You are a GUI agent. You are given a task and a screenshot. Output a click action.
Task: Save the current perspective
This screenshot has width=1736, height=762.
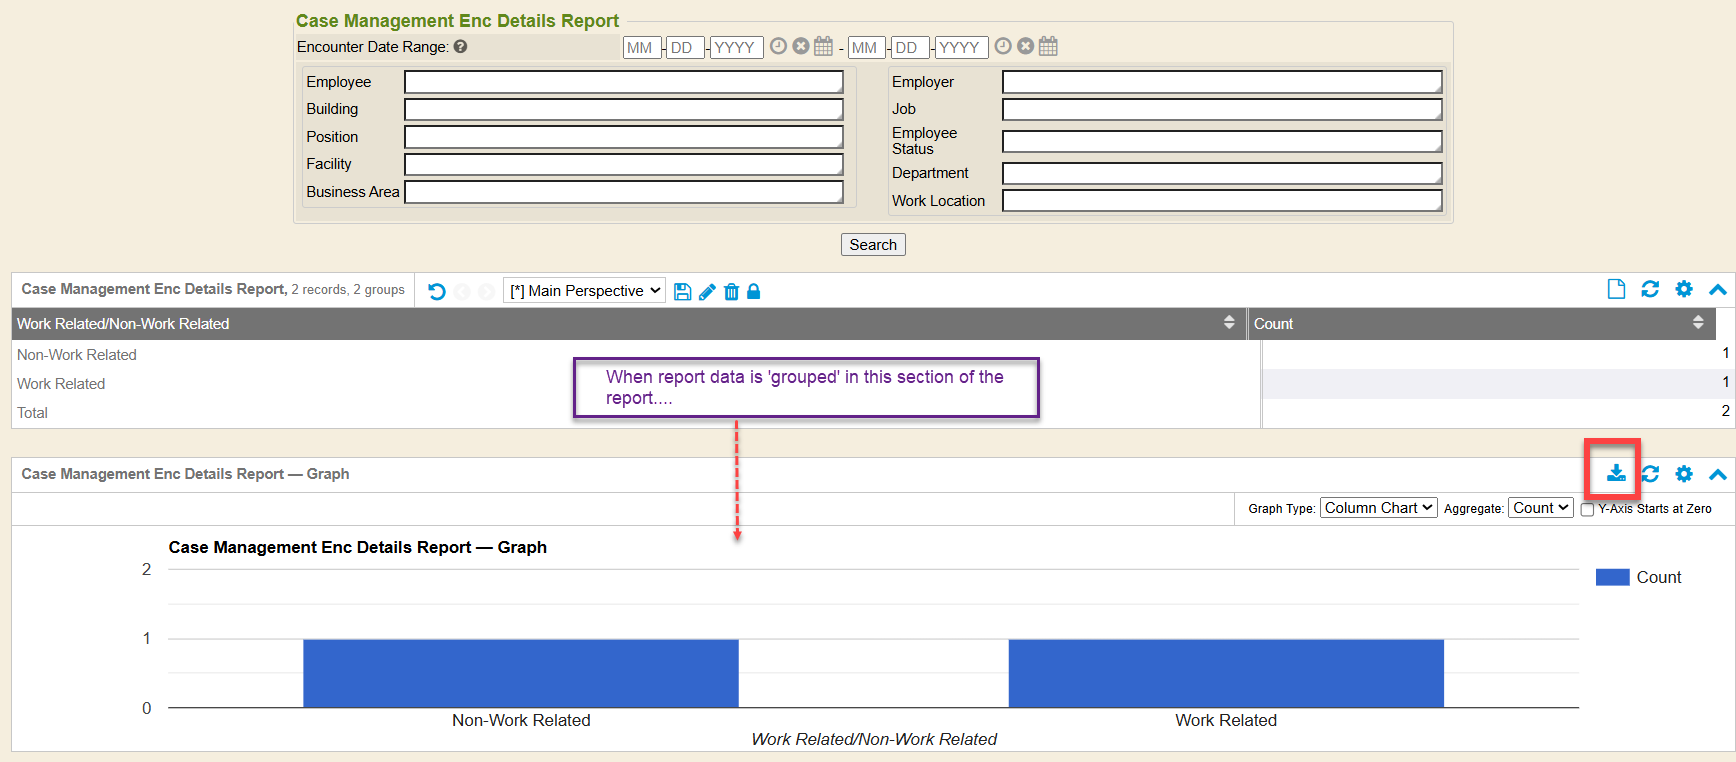pos(682,292)
